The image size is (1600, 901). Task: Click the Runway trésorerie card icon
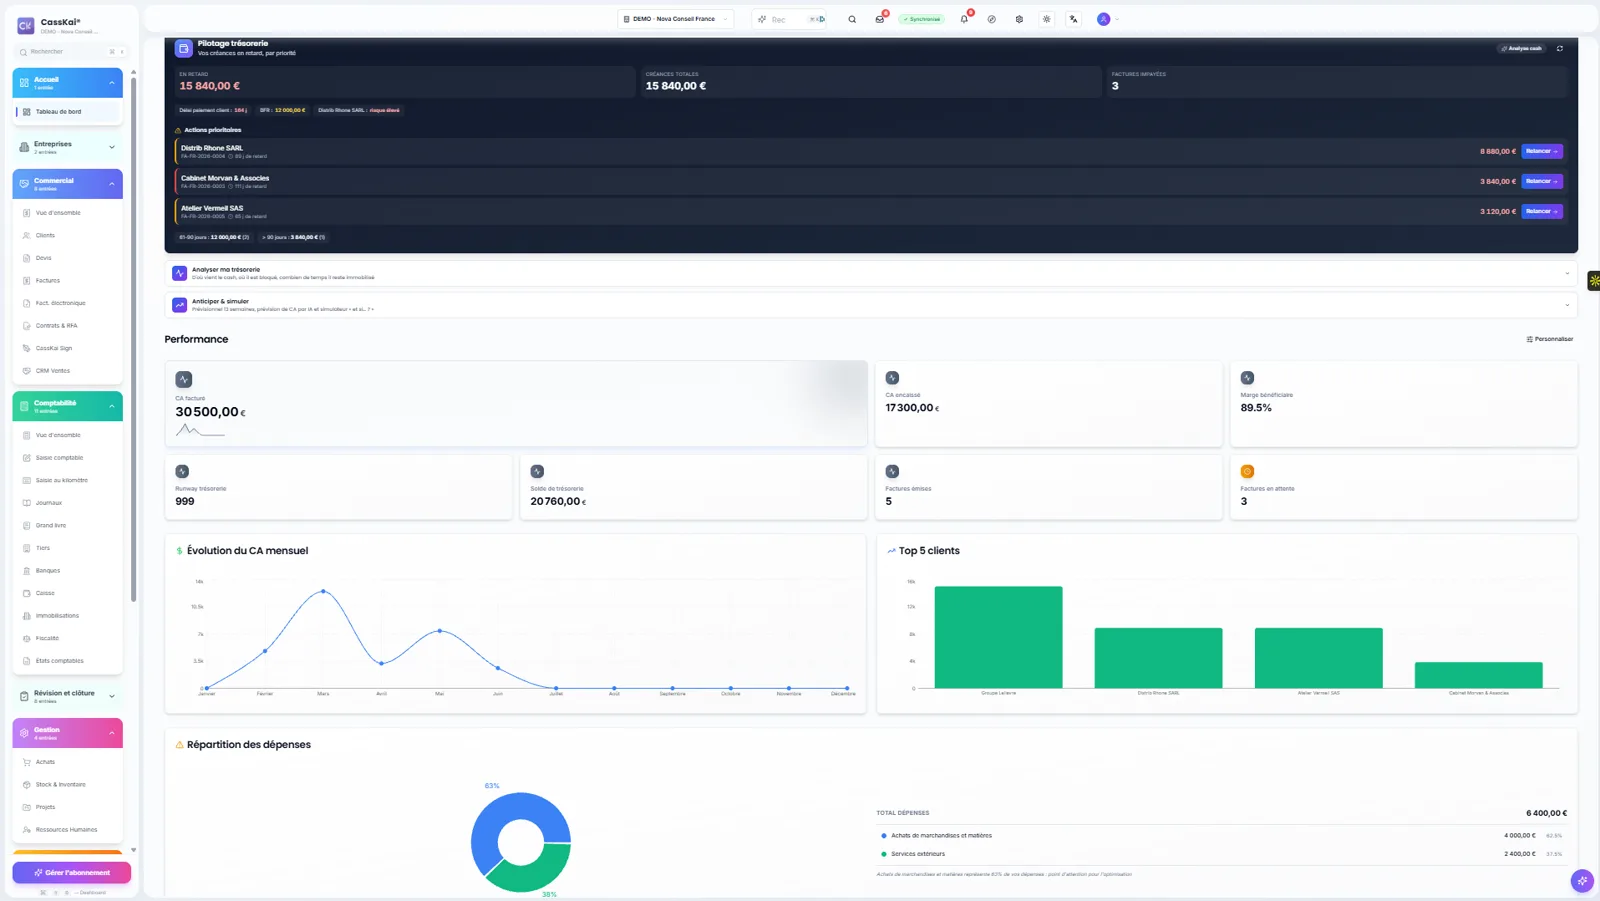click(x=182, y=471)
